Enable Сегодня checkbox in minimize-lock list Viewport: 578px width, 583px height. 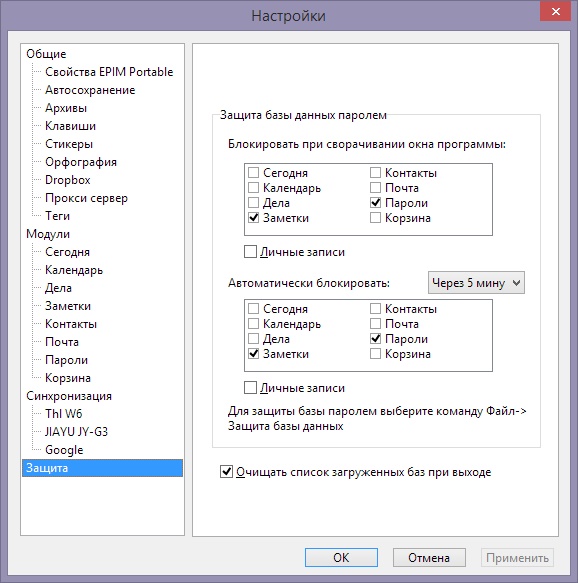(x=254, y=173)
